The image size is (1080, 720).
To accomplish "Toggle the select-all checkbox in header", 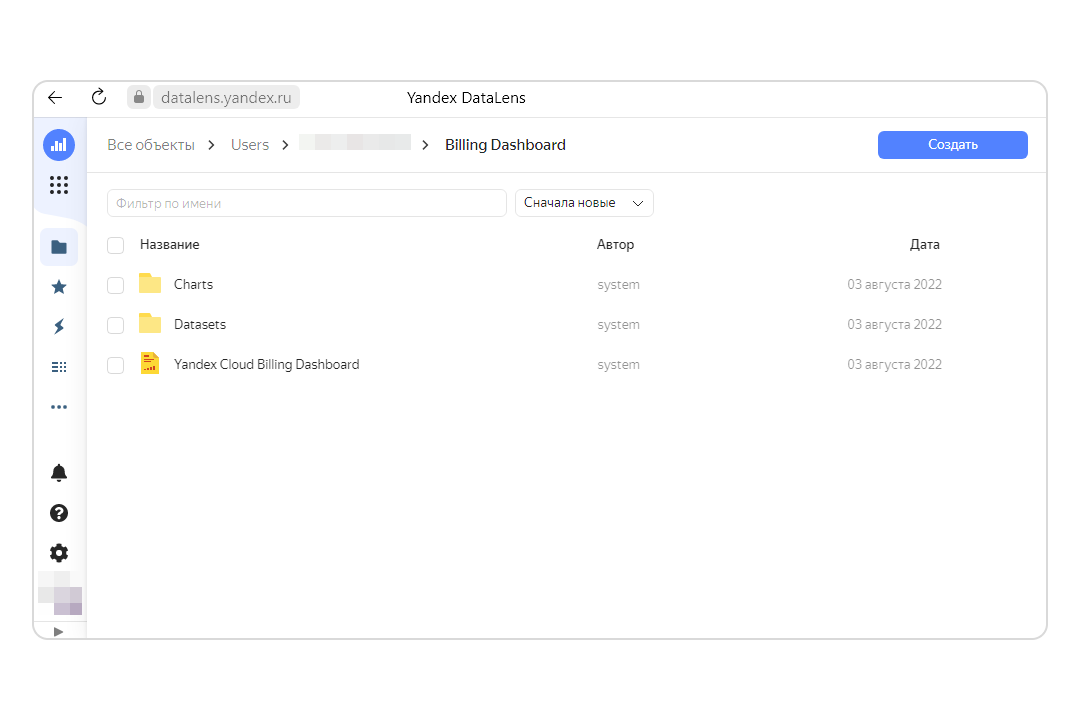I will pyautogui.click(x=116, y=245).
